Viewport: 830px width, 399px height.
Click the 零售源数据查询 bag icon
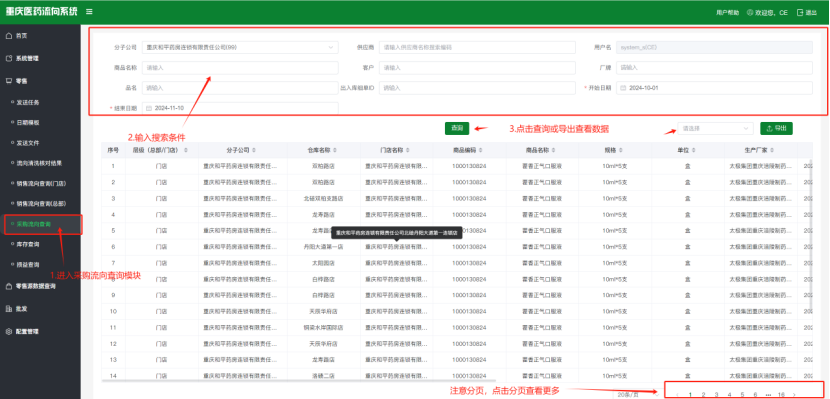(x=8, y=286)
